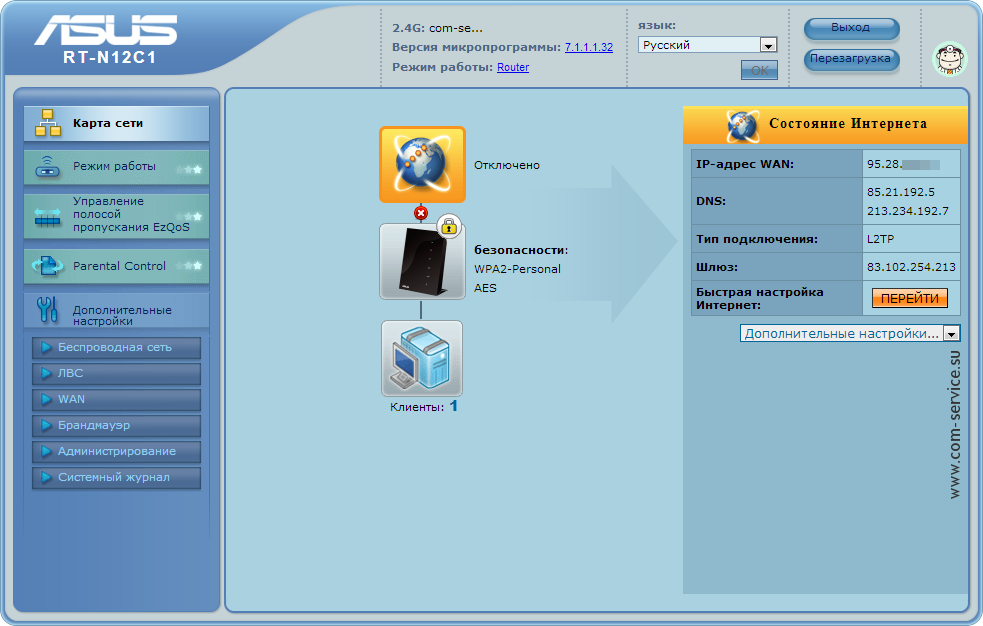983x626 pixels.
Task: Click the Internet globe status icon
Action: click(422, 164)
